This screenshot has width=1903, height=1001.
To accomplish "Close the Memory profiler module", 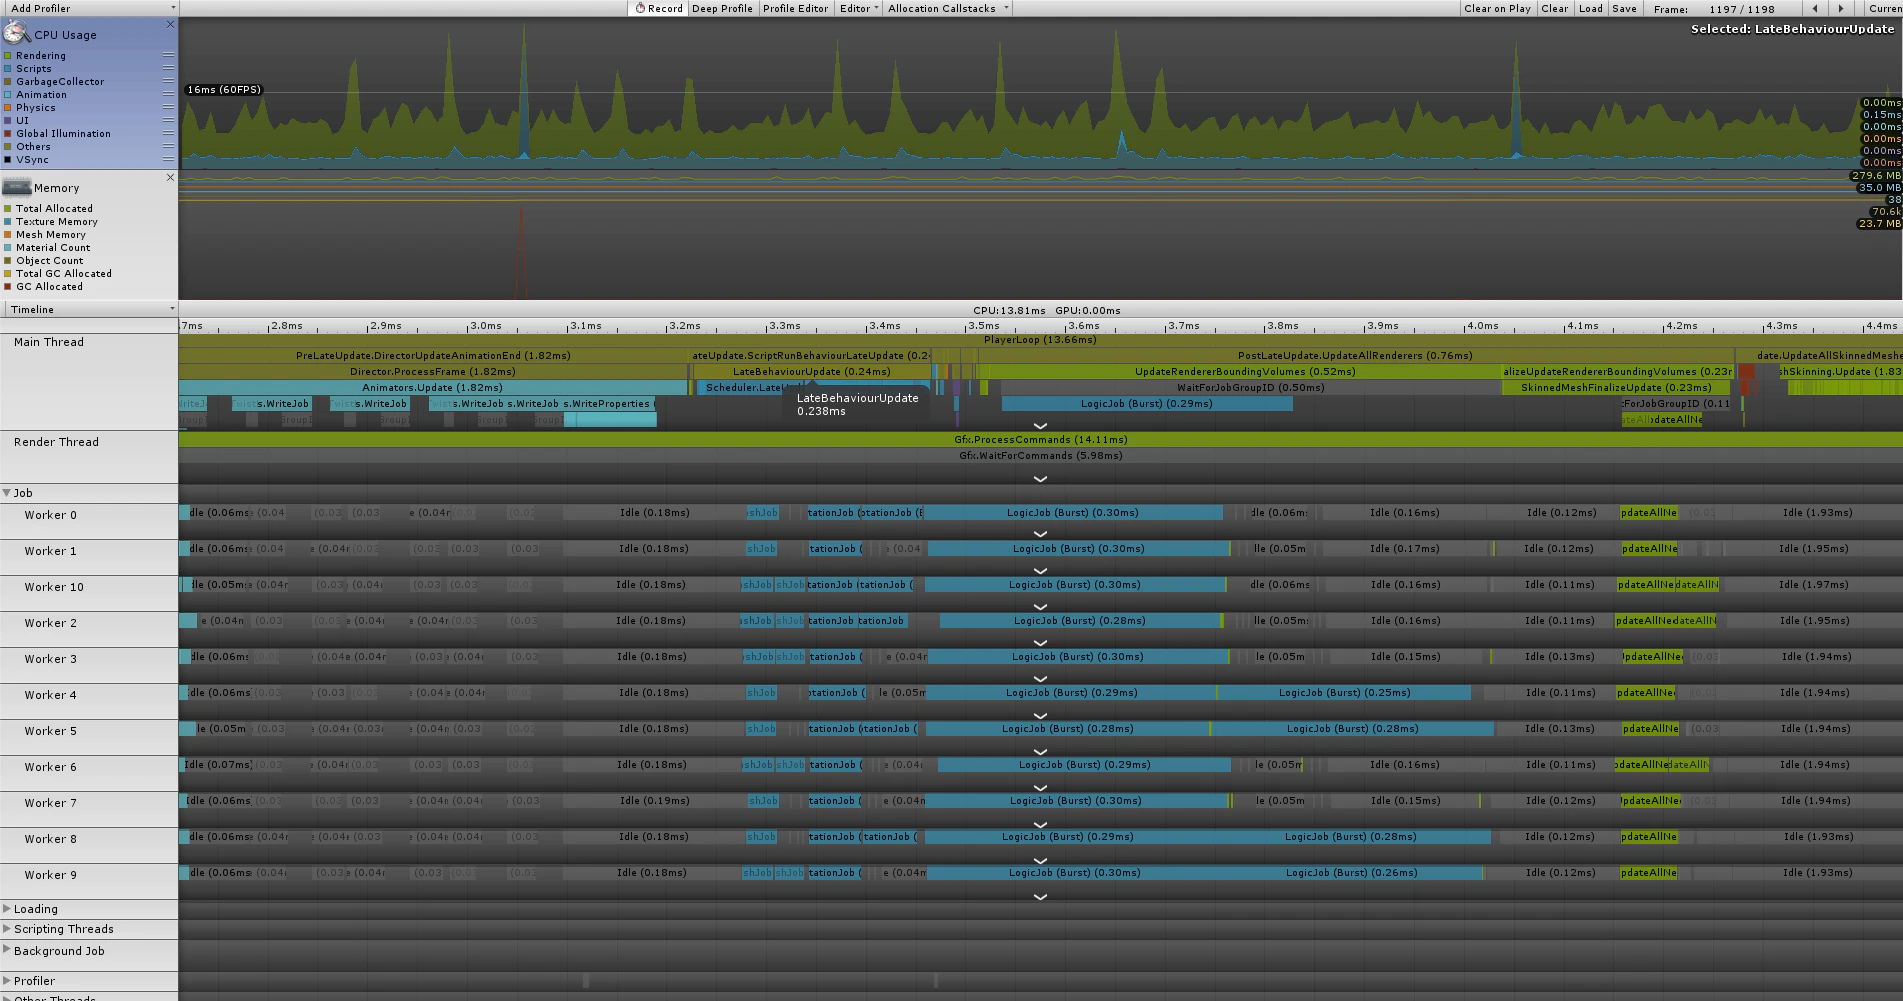I will point(170,177).
